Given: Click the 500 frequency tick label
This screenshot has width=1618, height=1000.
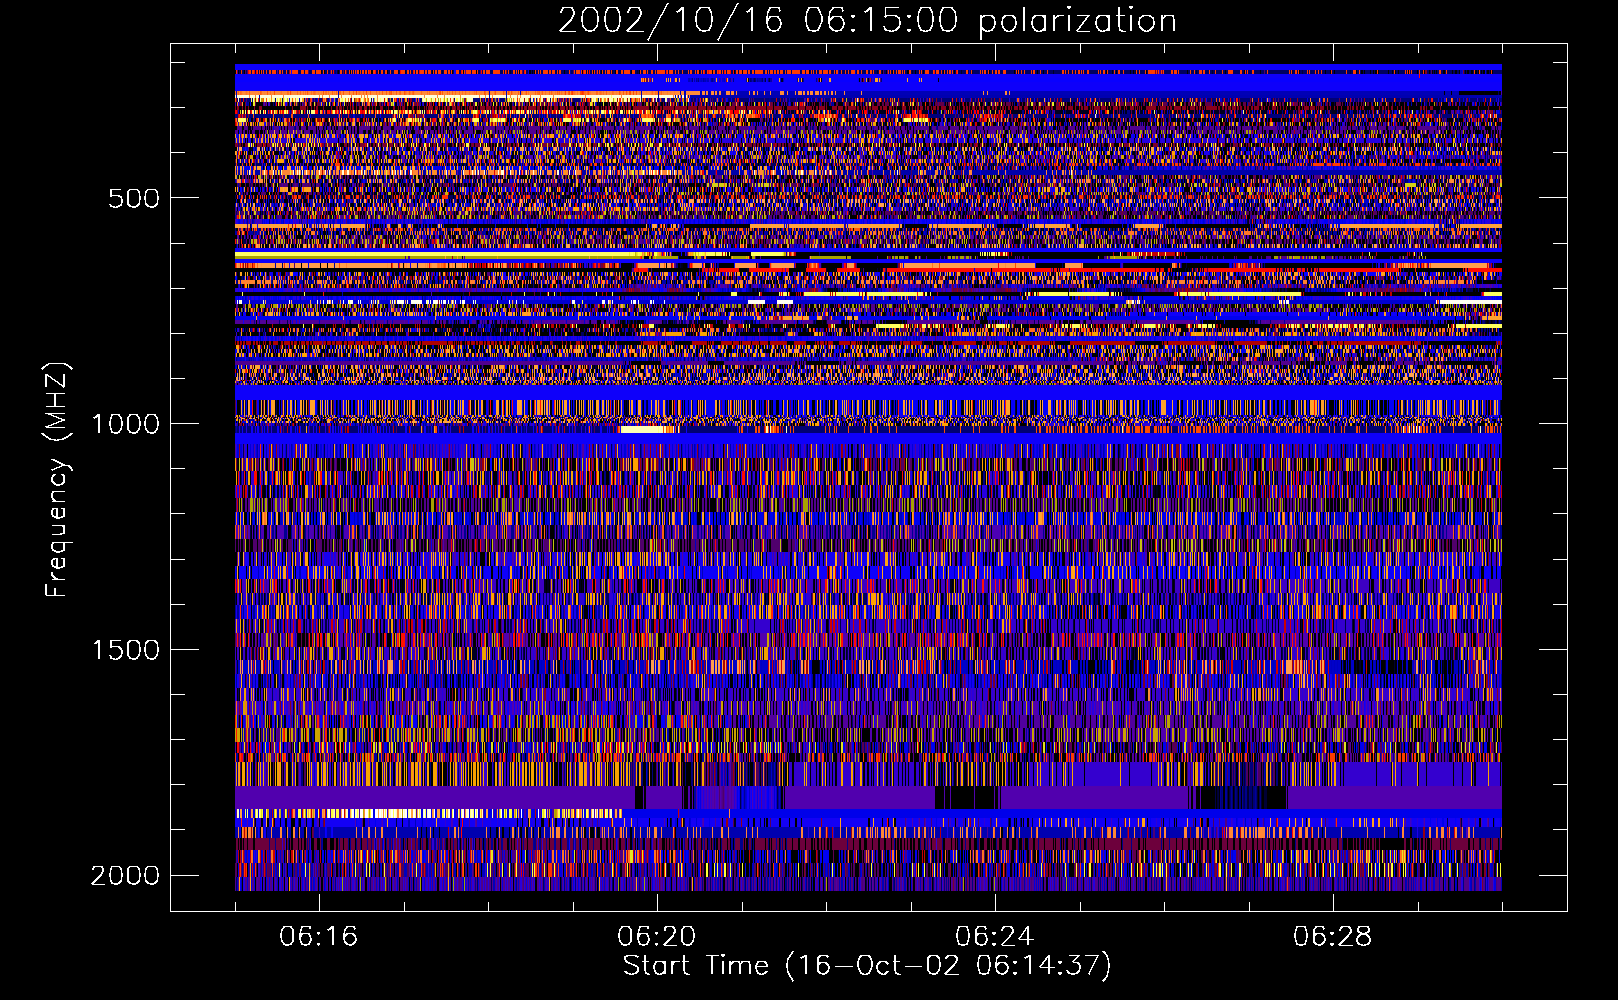Looking at the screenshot, I should pyautogui.click(x=134, y=198).
